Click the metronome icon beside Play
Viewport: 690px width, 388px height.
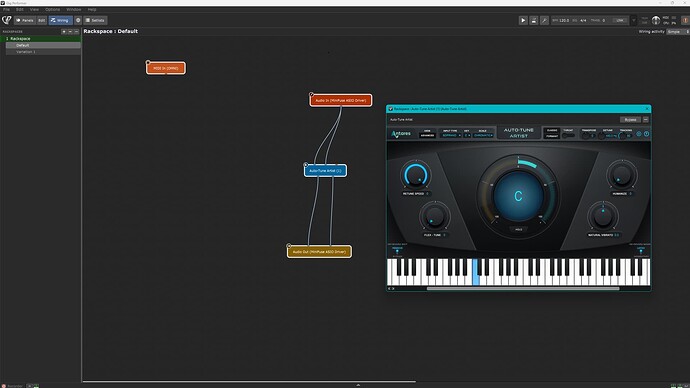(534, 20)
